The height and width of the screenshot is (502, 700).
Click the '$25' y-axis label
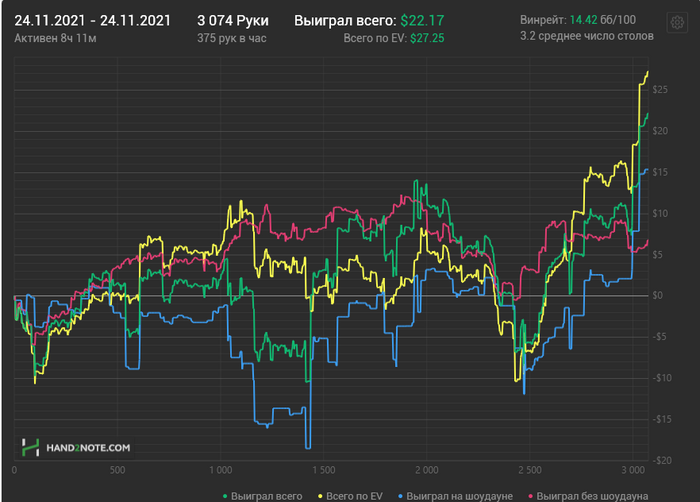pos(660,90)
